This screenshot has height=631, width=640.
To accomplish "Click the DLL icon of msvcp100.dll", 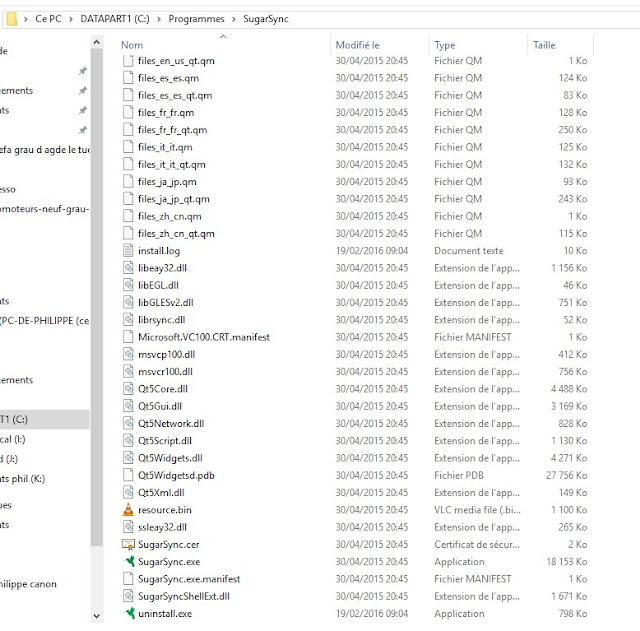I will click(128, 354).
